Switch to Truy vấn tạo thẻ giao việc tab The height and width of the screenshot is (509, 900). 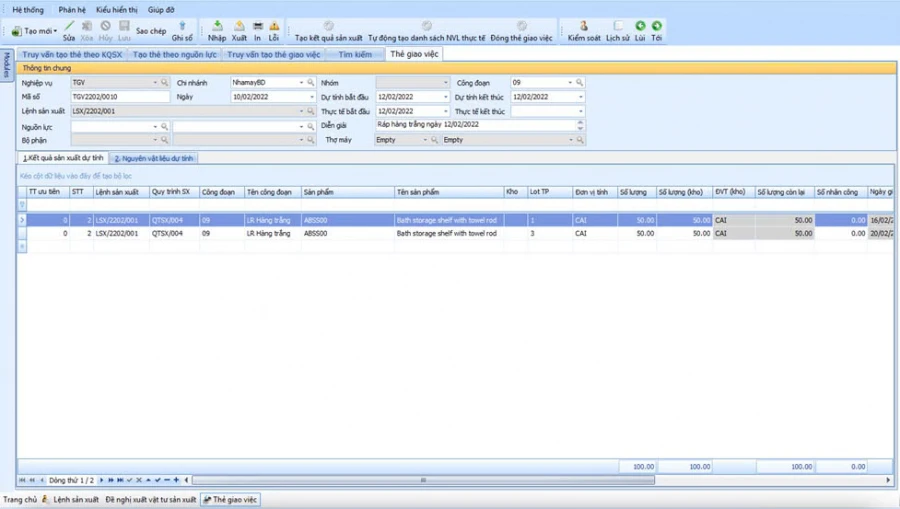pyautogui.click(x=273, y=55)
